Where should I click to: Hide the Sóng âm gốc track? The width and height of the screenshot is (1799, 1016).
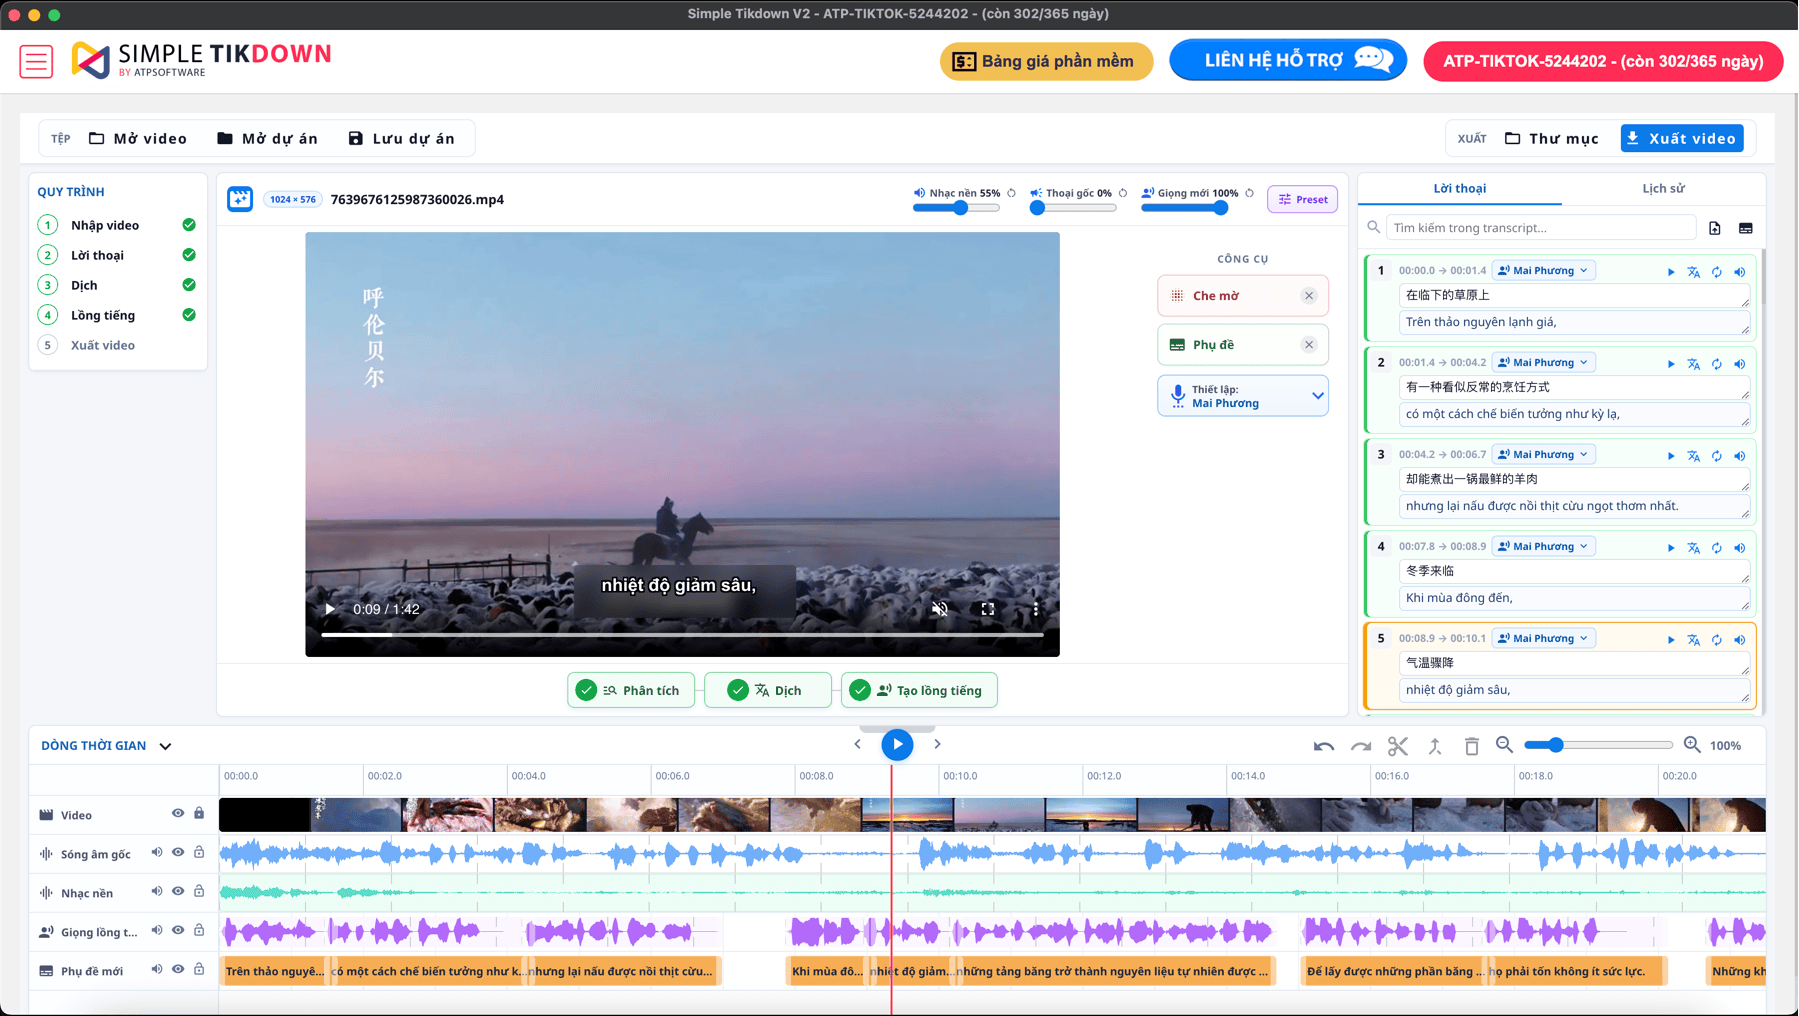178,853
